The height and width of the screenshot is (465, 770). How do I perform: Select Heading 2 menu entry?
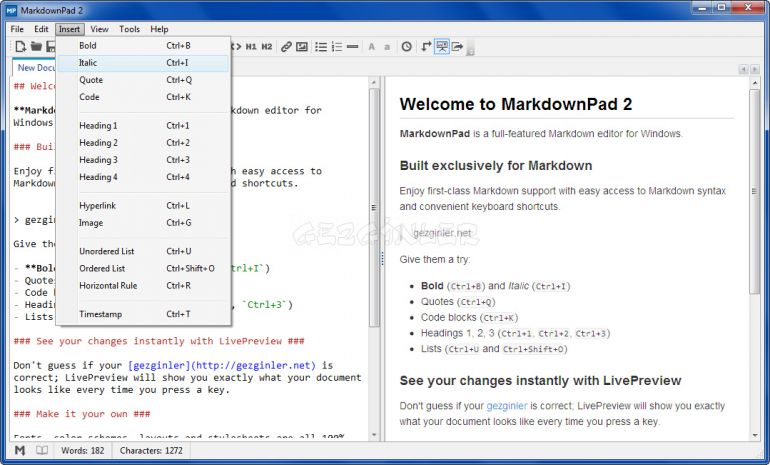click(x=143, y=143)
